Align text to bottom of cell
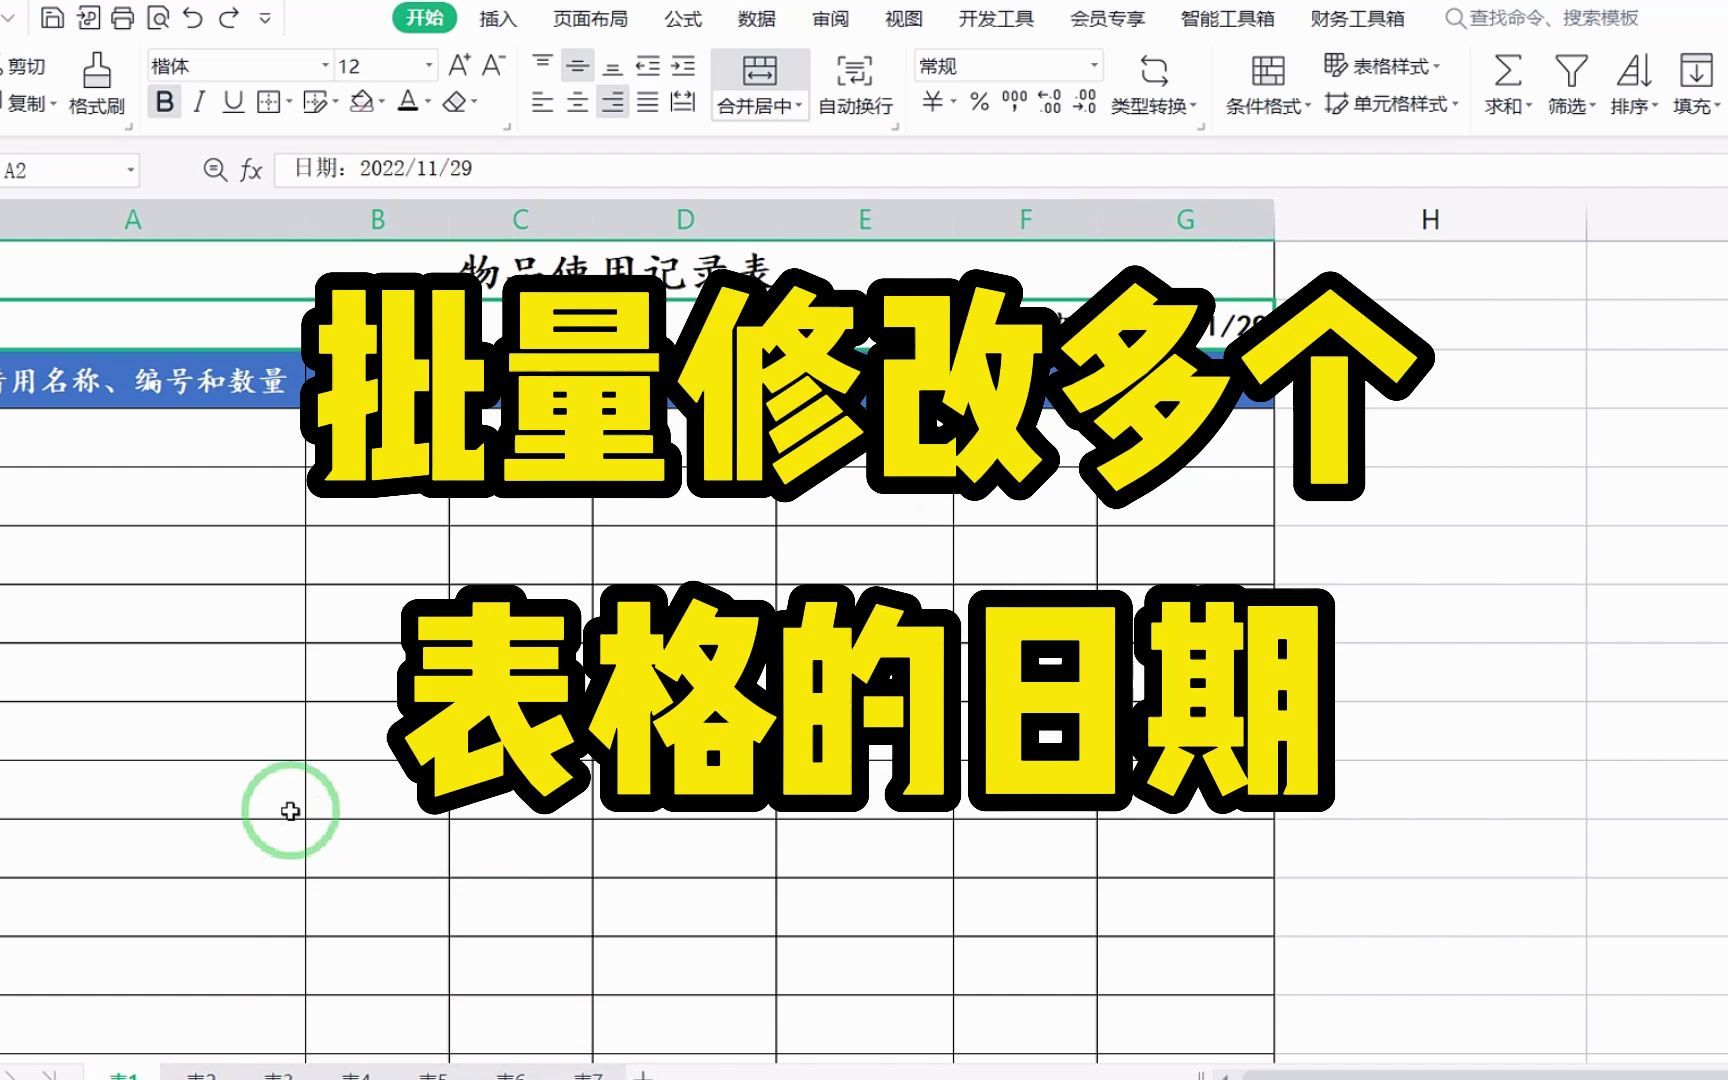 613,66
